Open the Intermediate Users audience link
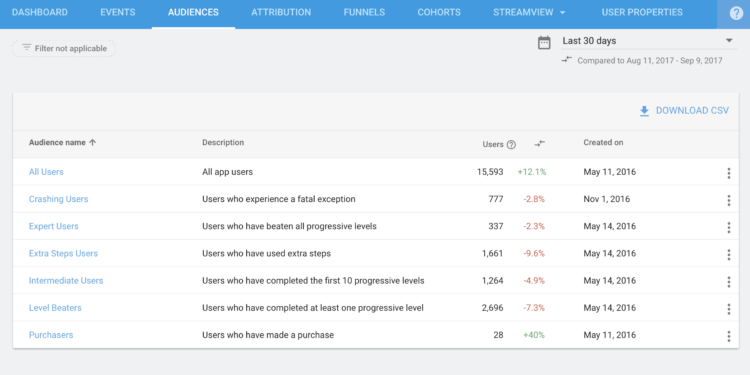750x375 pixels. tap(66, 281)
